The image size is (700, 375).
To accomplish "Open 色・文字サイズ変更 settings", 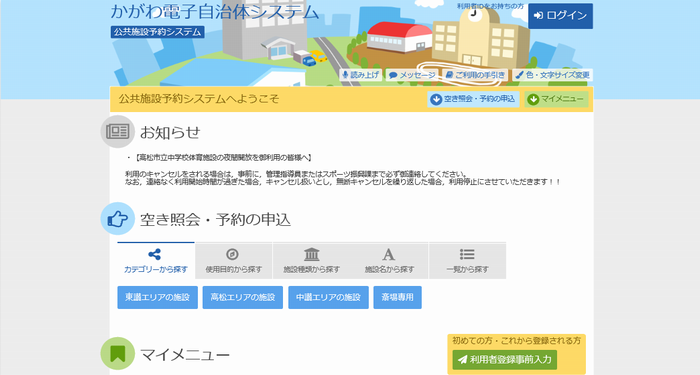I will (552, 75).
